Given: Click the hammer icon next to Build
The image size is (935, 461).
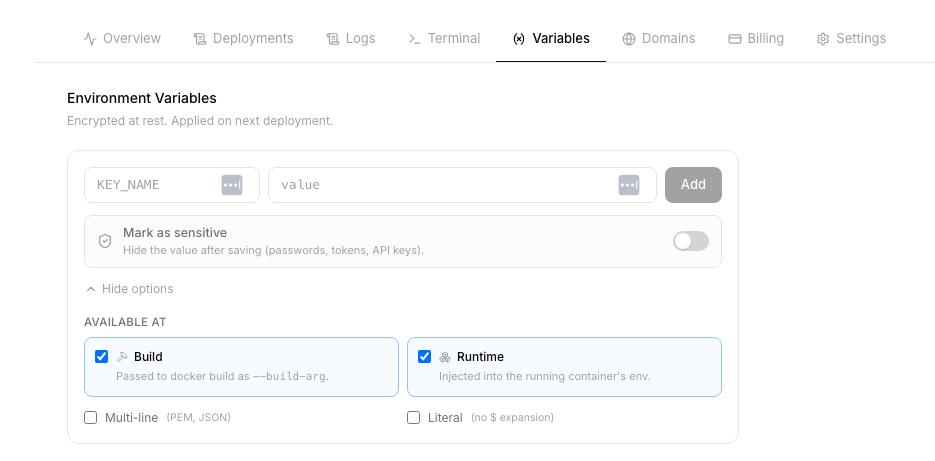Looking at the screenshot, I should (122, 357).
